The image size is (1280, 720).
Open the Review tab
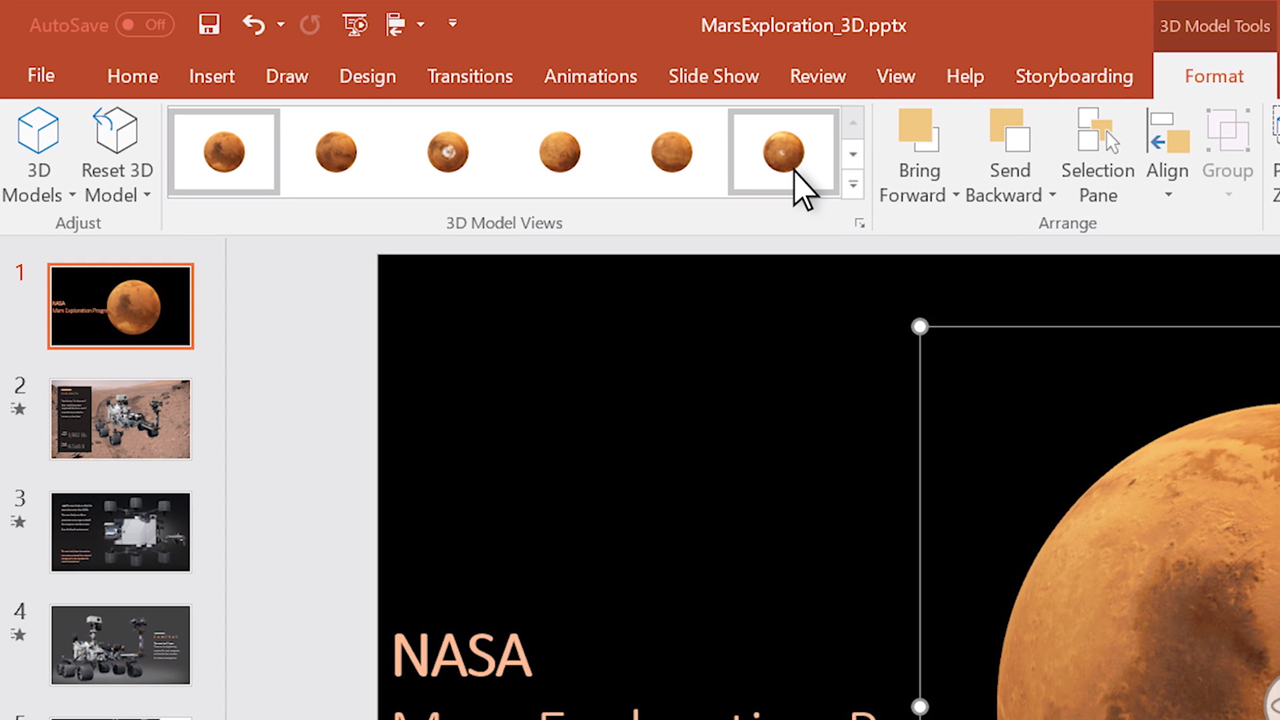point(818,76)
